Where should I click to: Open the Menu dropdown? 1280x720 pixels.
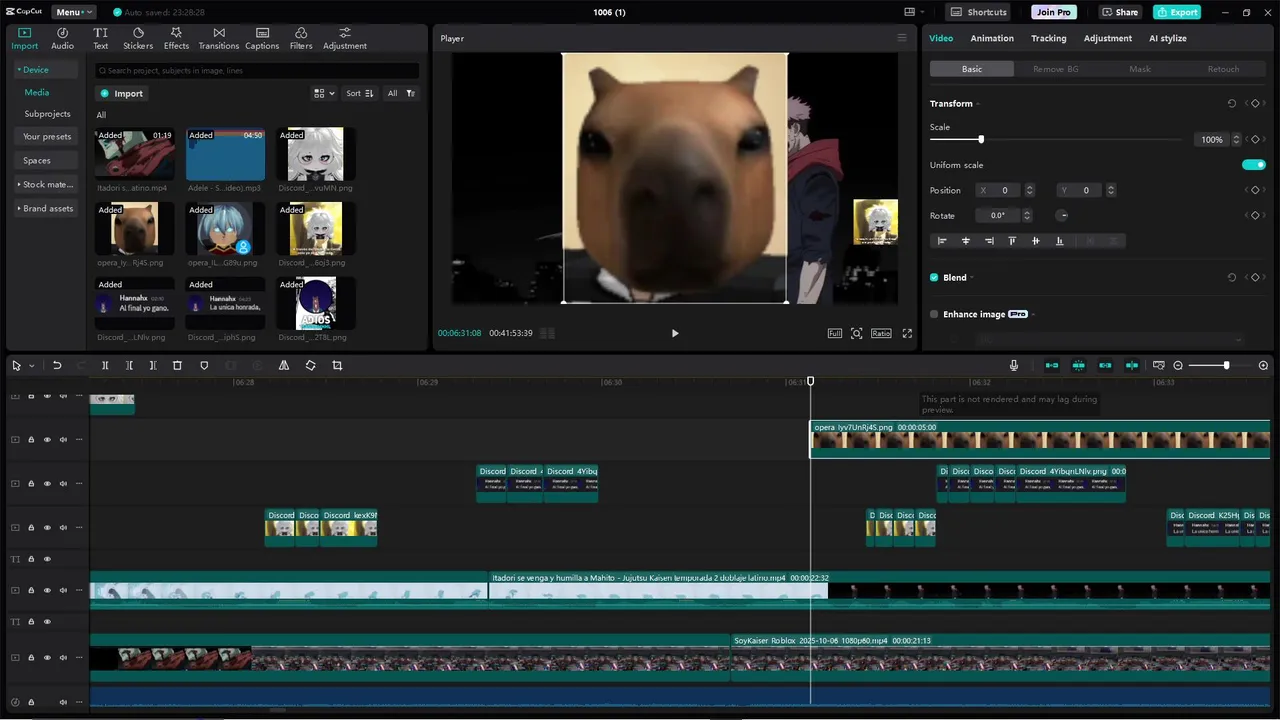(74, 12)
